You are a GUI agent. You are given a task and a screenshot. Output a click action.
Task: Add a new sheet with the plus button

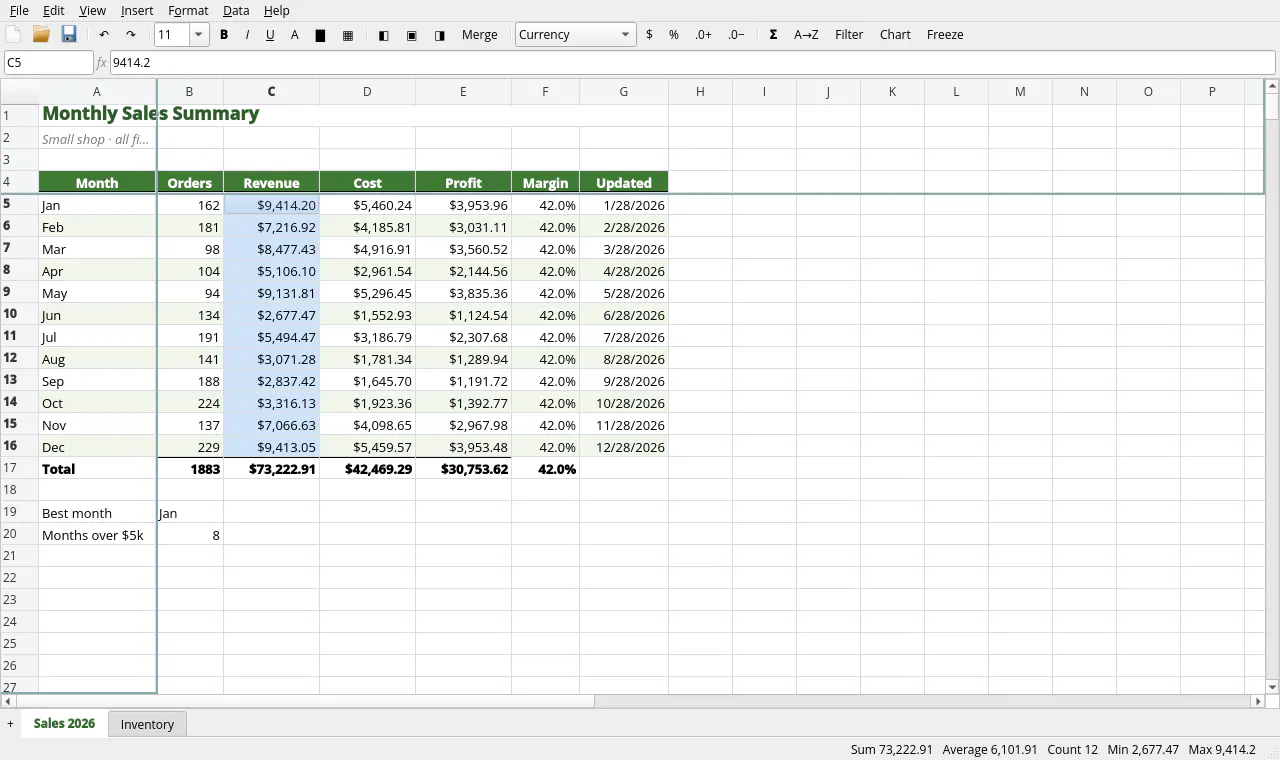[10, 724]
